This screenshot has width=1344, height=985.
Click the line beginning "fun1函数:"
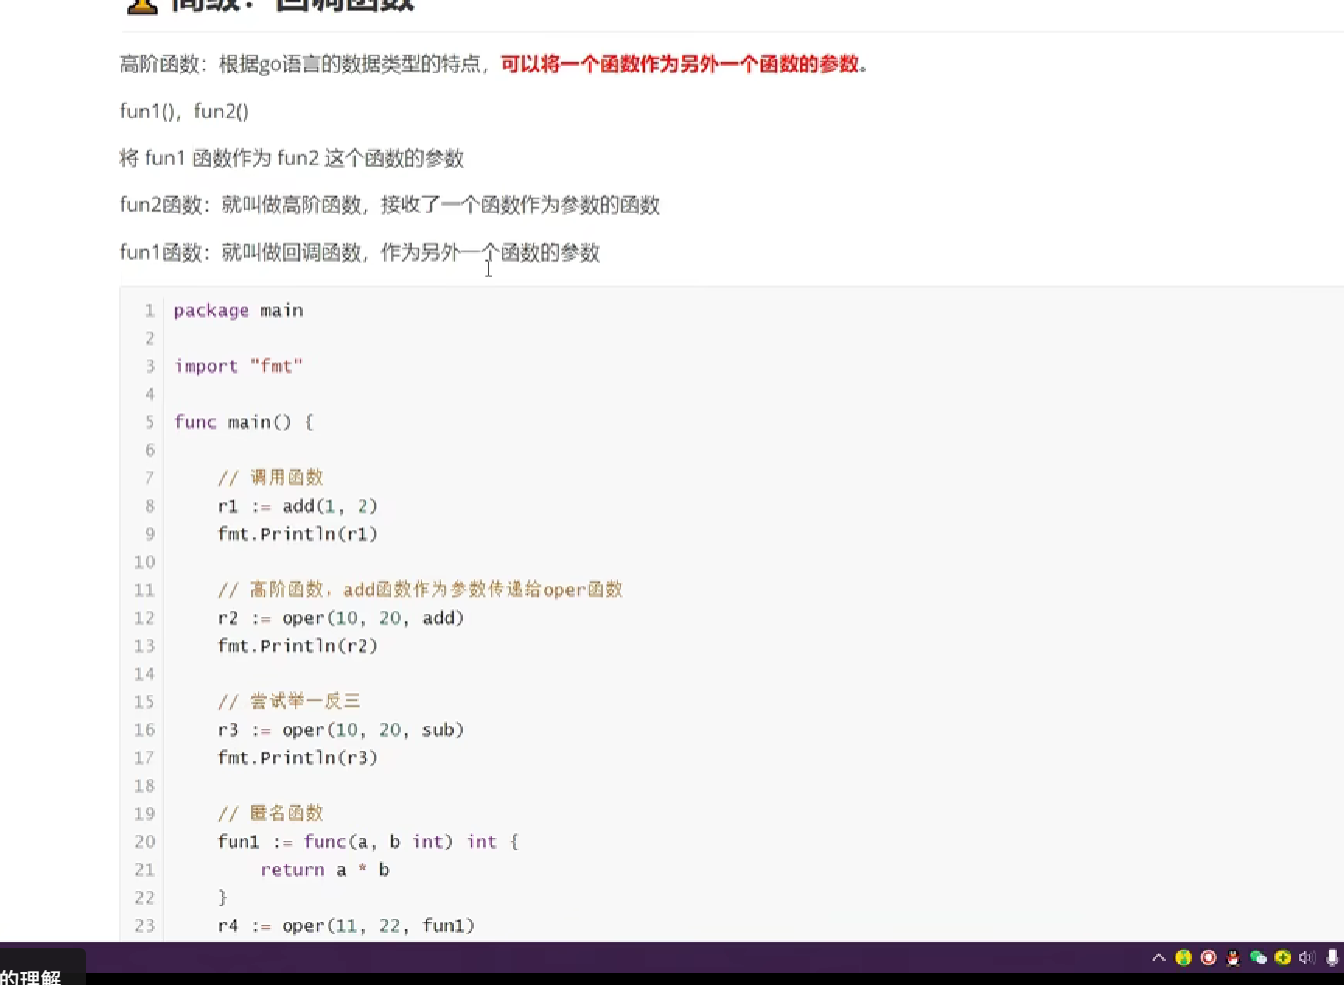(x=360, y=252)
